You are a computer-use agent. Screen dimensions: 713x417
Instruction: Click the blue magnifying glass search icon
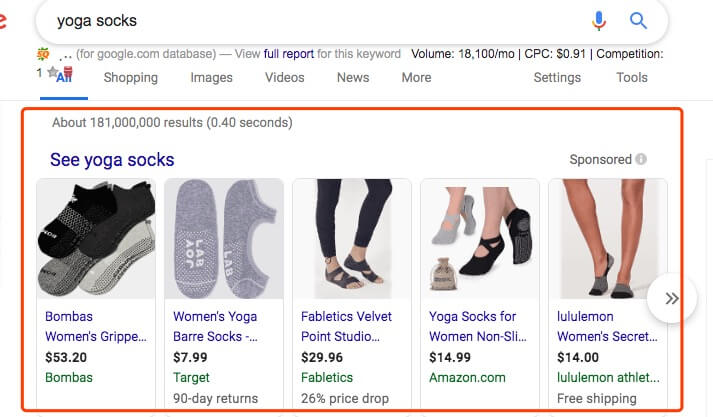(x=638, y=20)
